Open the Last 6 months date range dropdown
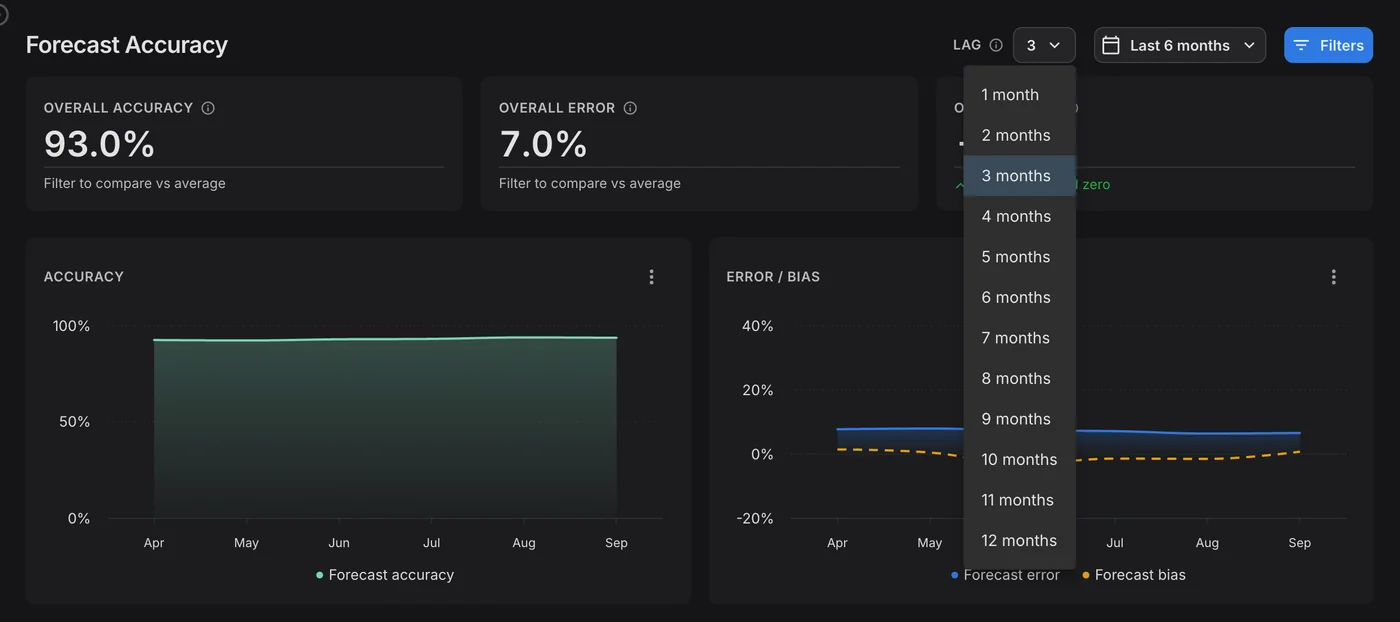This screenshot has width=1400, height=622. 1180,45
